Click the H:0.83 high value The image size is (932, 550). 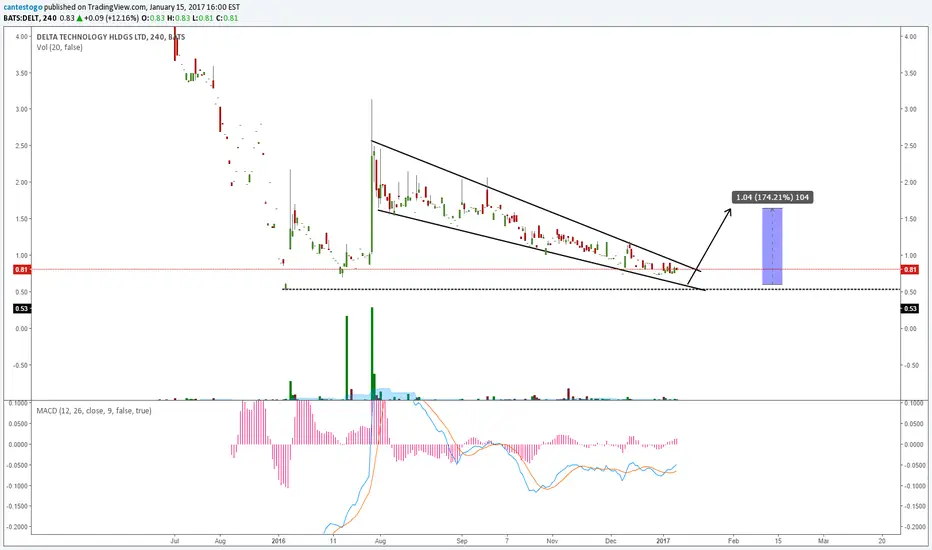pyautogui.click(x=178, y=18)
